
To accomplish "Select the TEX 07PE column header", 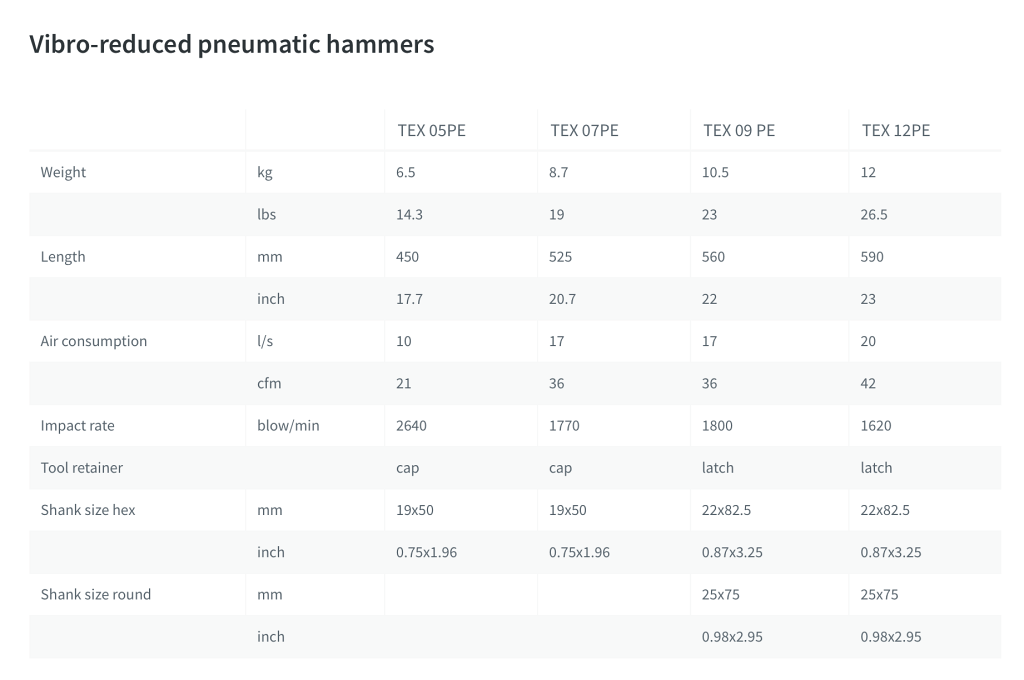I will (x=584, y=130).
